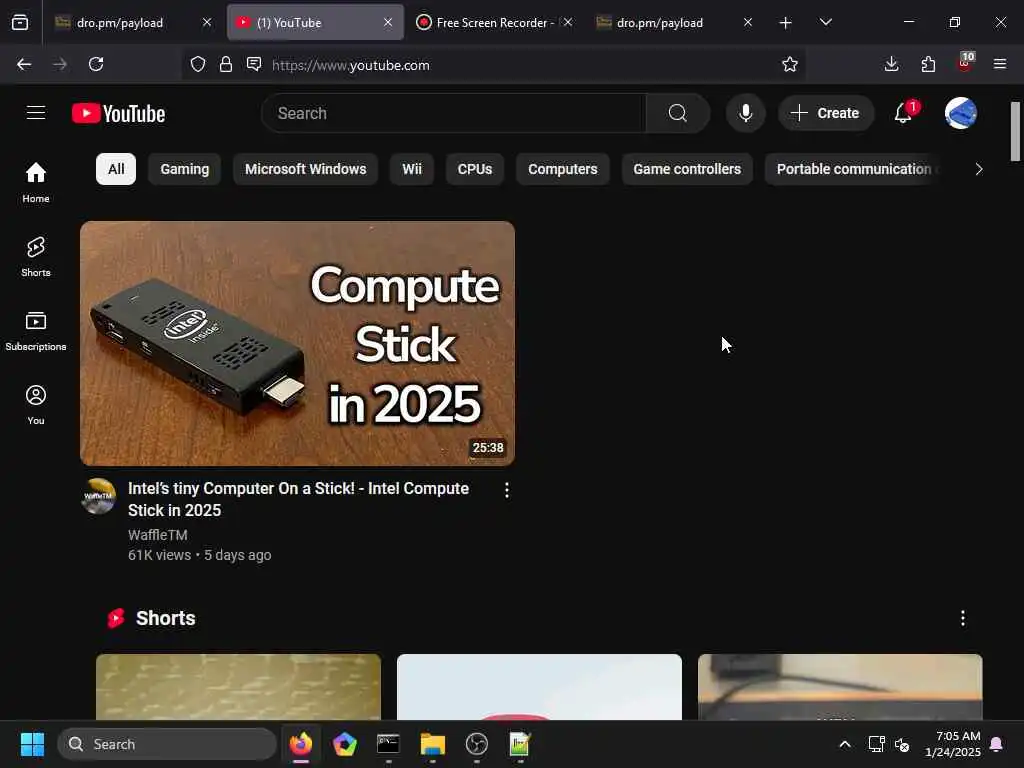Image resolution: width=1024 pixels, height=768 pixels.
Task: Open YouTube notifications bell
Action: 903,113
